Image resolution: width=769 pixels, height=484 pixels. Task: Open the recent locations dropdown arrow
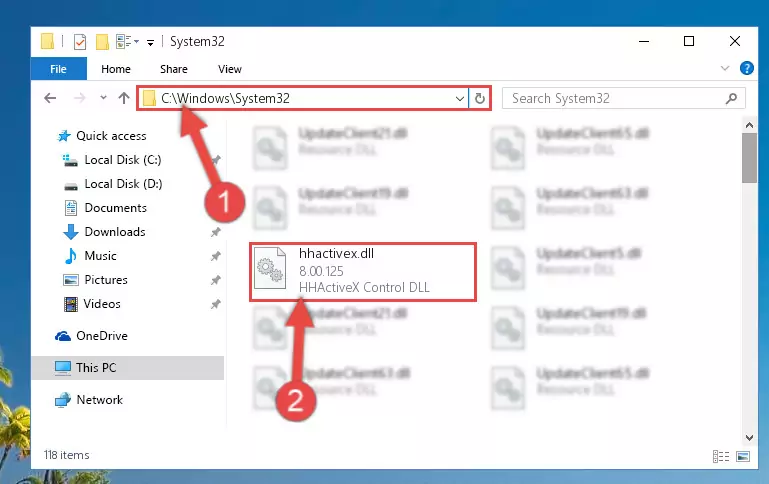[103, 98]
